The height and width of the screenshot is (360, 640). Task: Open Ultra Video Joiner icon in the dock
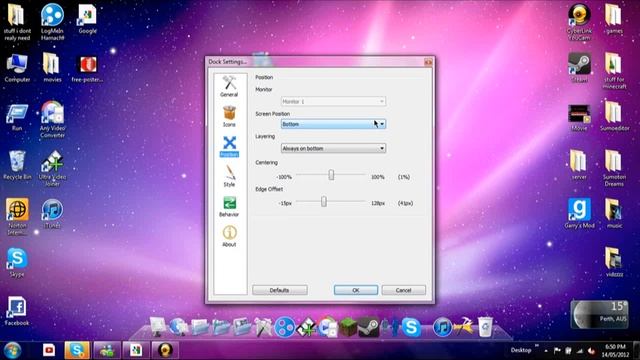click(306, 327)
